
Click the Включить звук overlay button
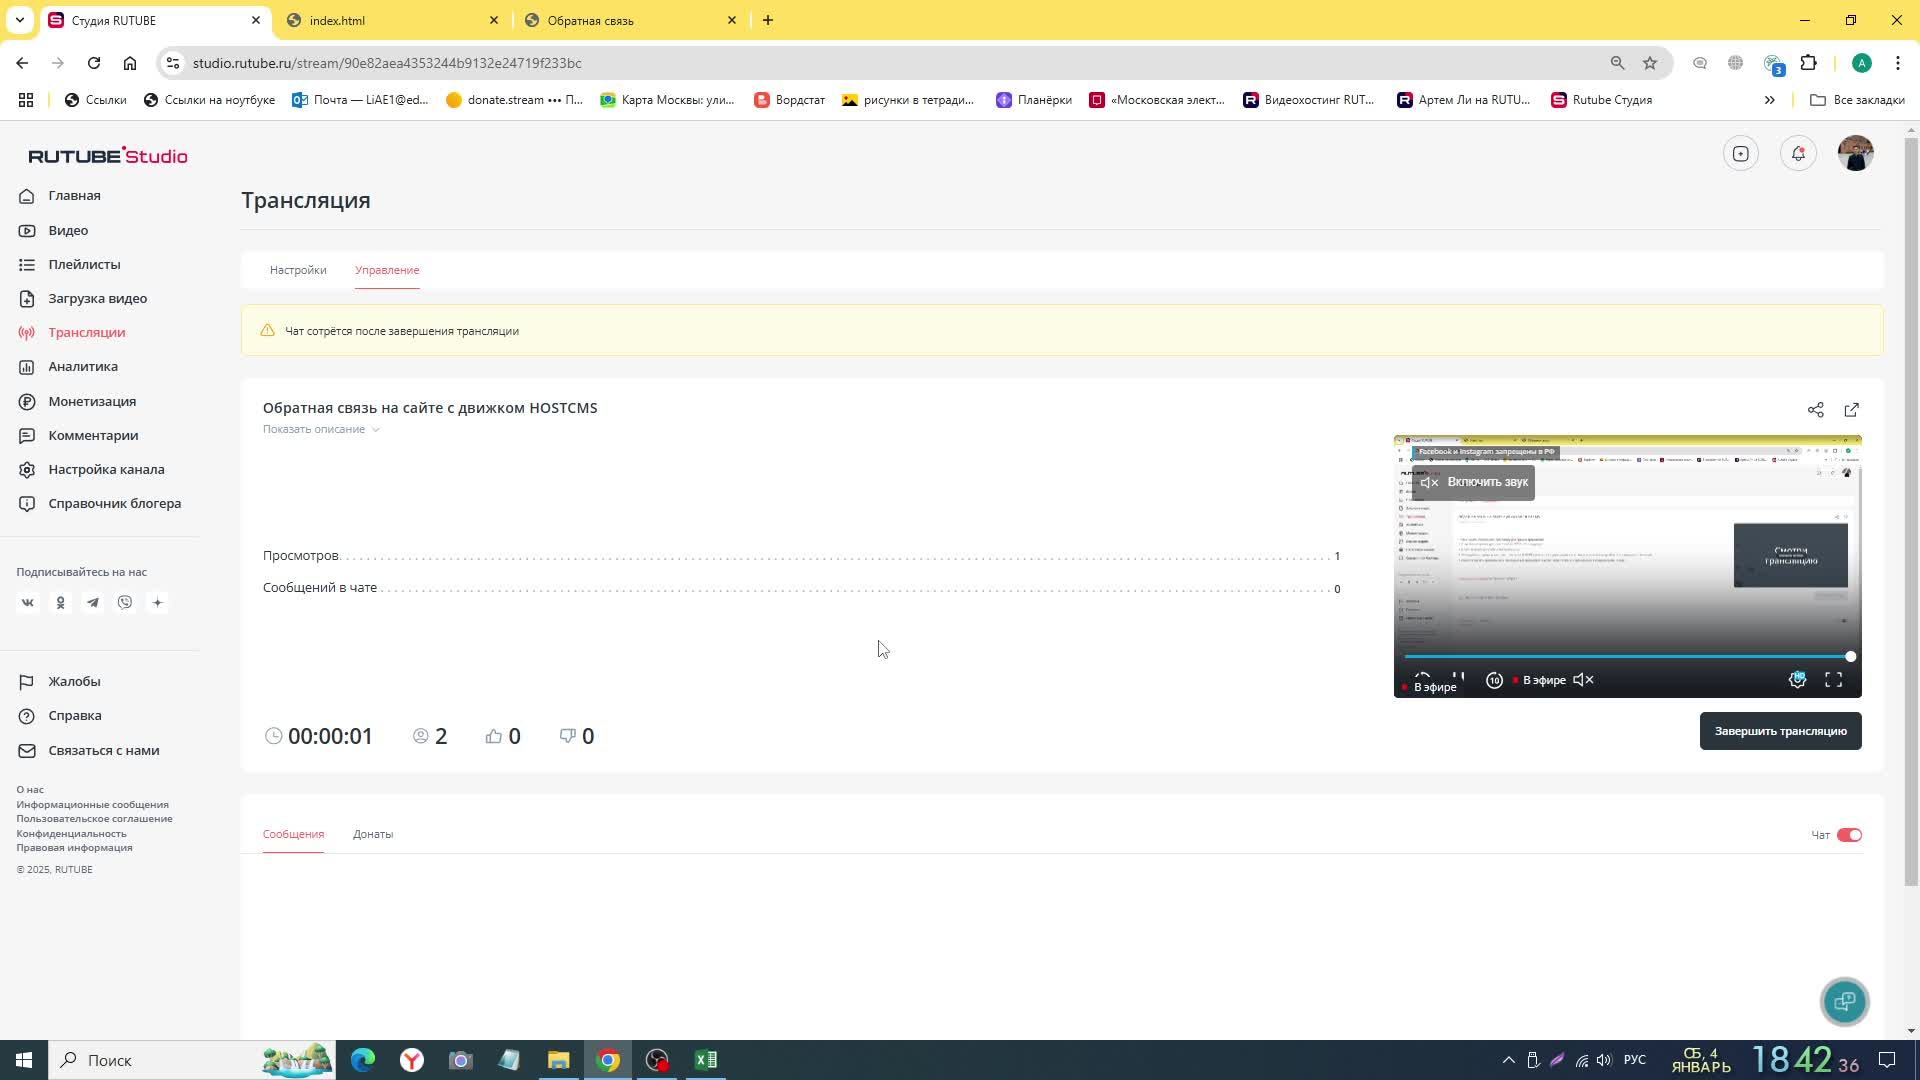click(x=1474, y=482)
